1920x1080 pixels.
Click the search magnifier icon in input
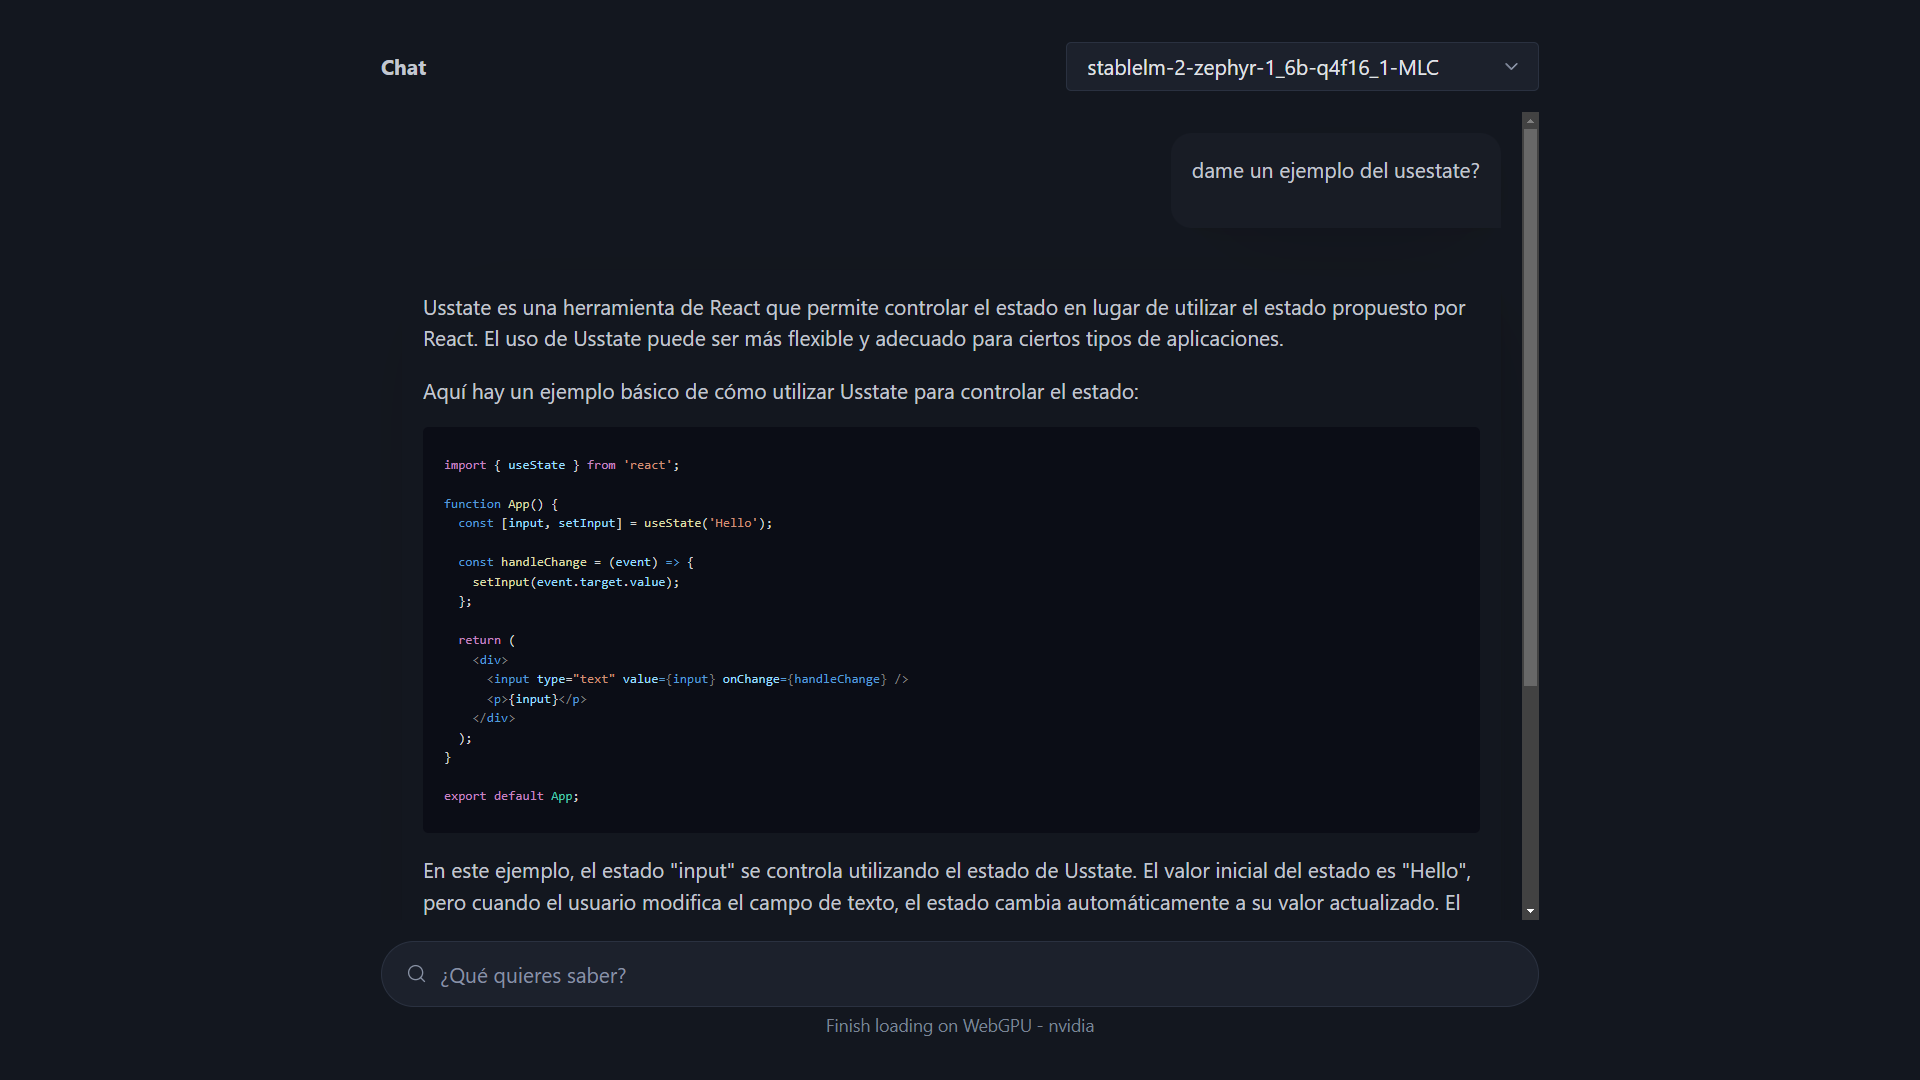[x=416, y=974]
